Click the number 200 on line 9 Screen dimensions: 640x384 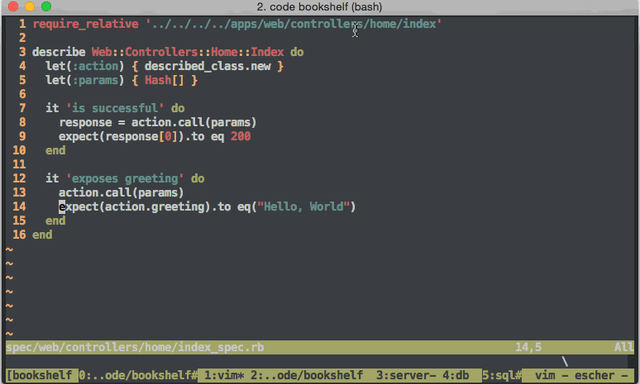(x=240, y=136)
